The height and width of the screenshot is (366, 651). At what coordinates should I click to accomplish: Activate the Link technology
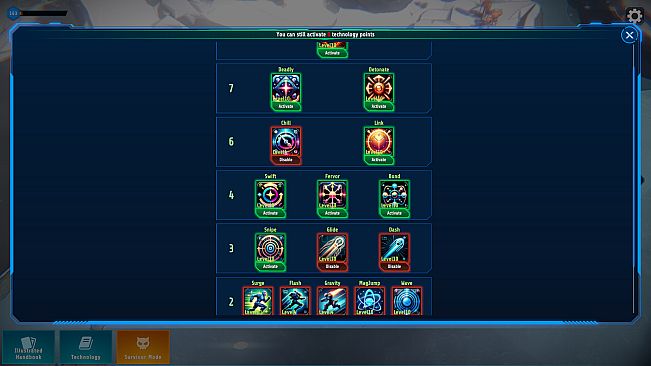379,160
